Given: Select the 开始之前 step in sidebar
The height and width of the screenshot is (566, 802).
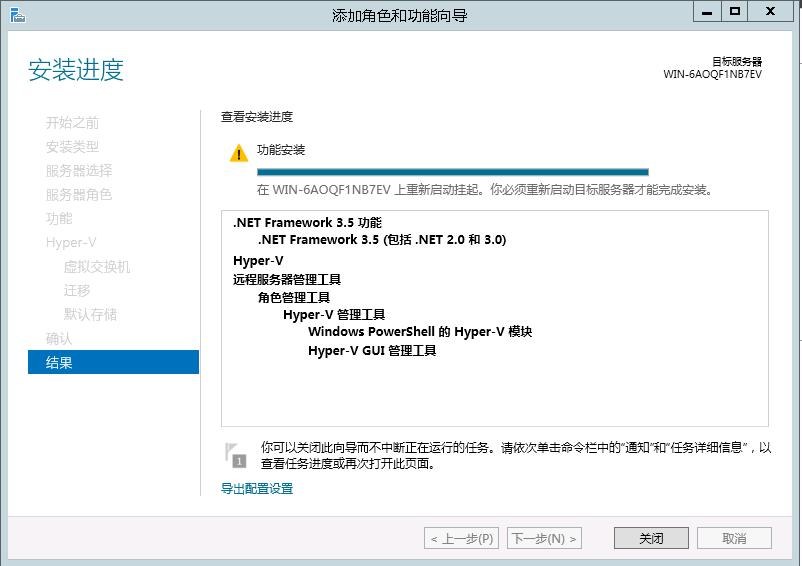Looking at the screenshot, I should 72,123.
